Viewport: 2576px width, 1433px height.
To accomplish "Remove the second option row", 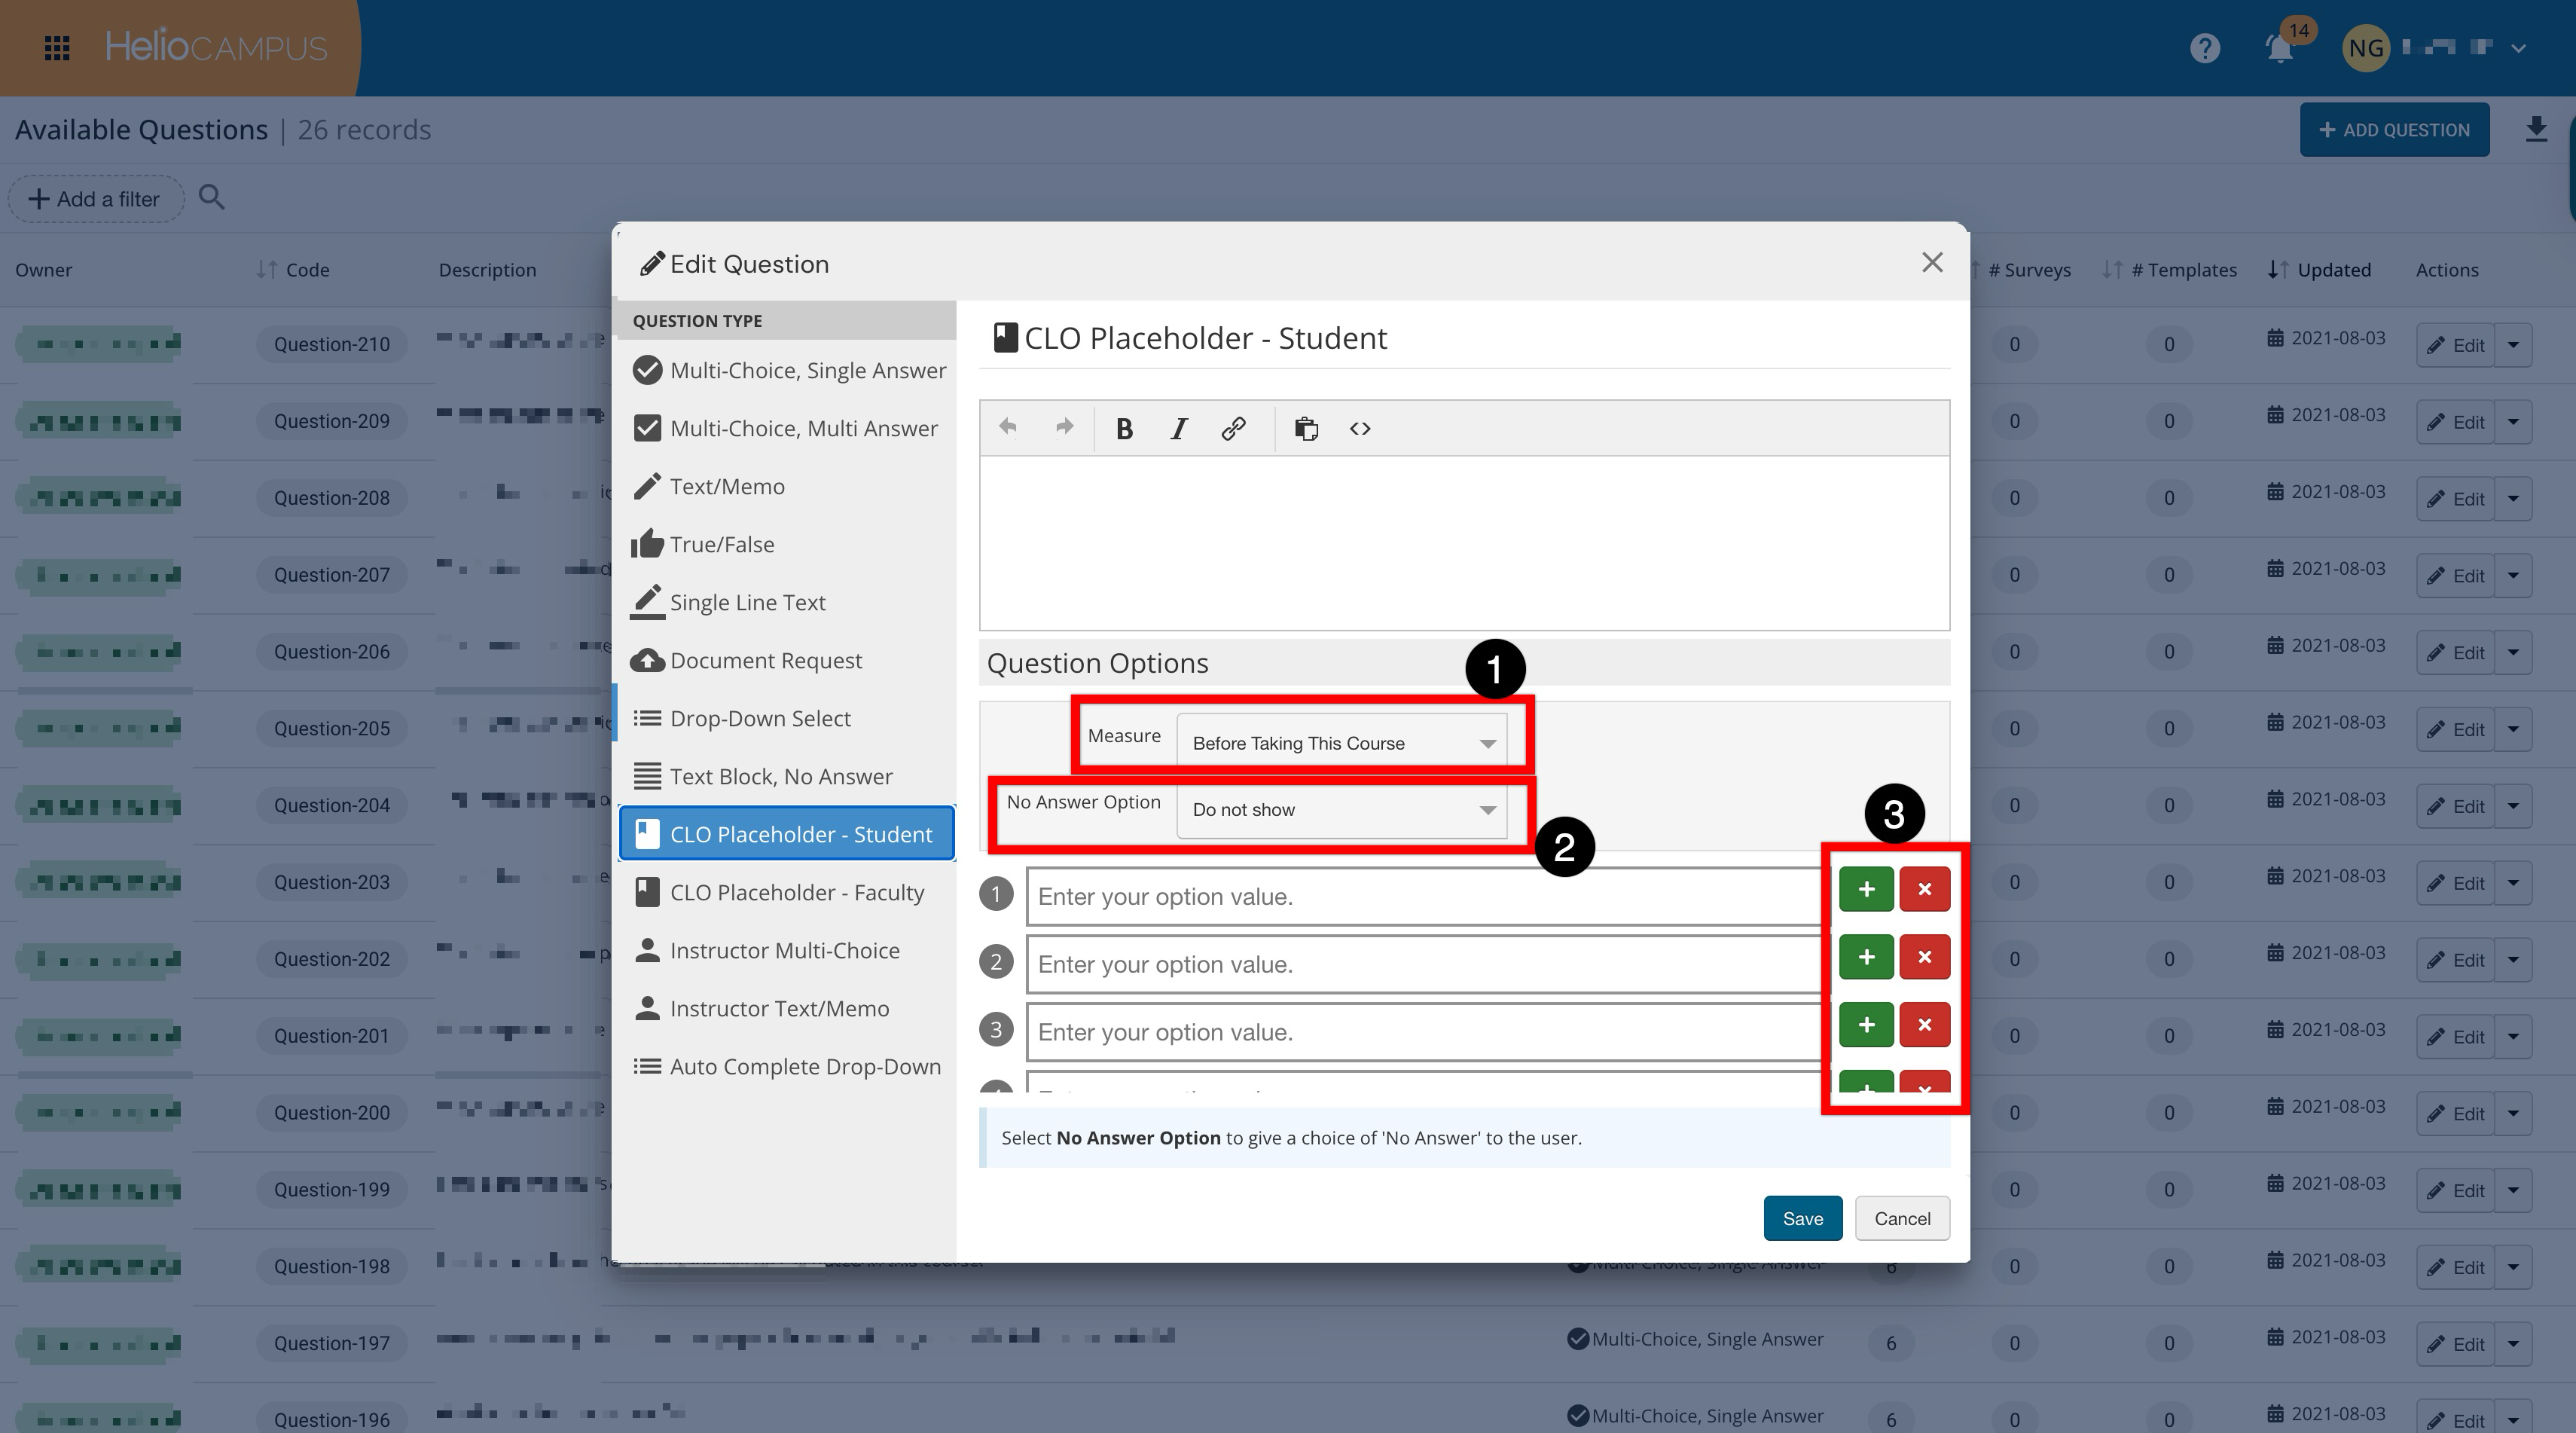I will pos(1923,958).
